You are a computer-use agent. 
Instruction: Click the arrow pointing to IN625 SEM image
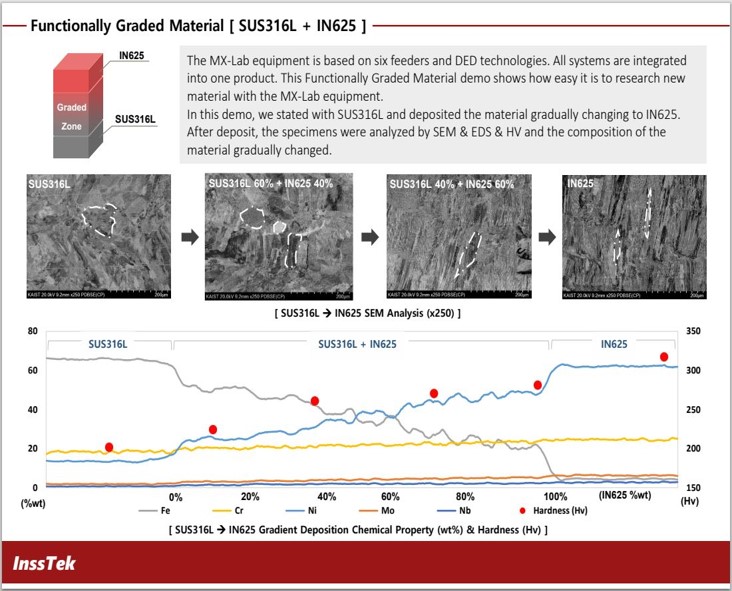(x=546, y=238)
